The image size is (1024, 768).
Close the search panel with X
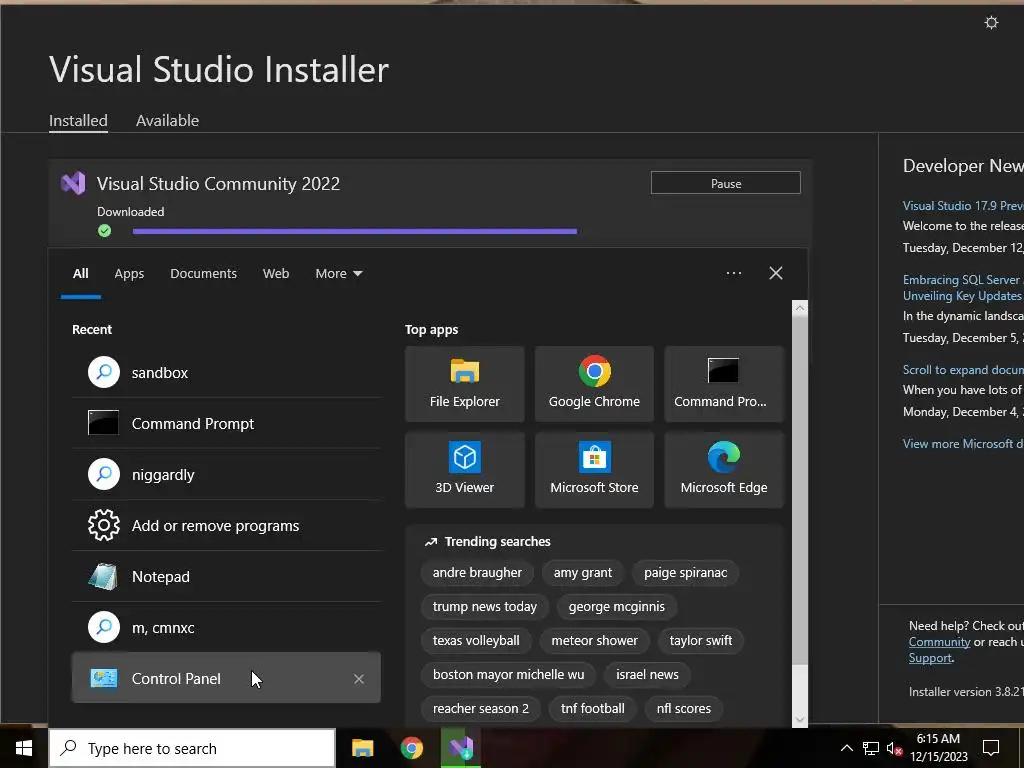(775, 273)
